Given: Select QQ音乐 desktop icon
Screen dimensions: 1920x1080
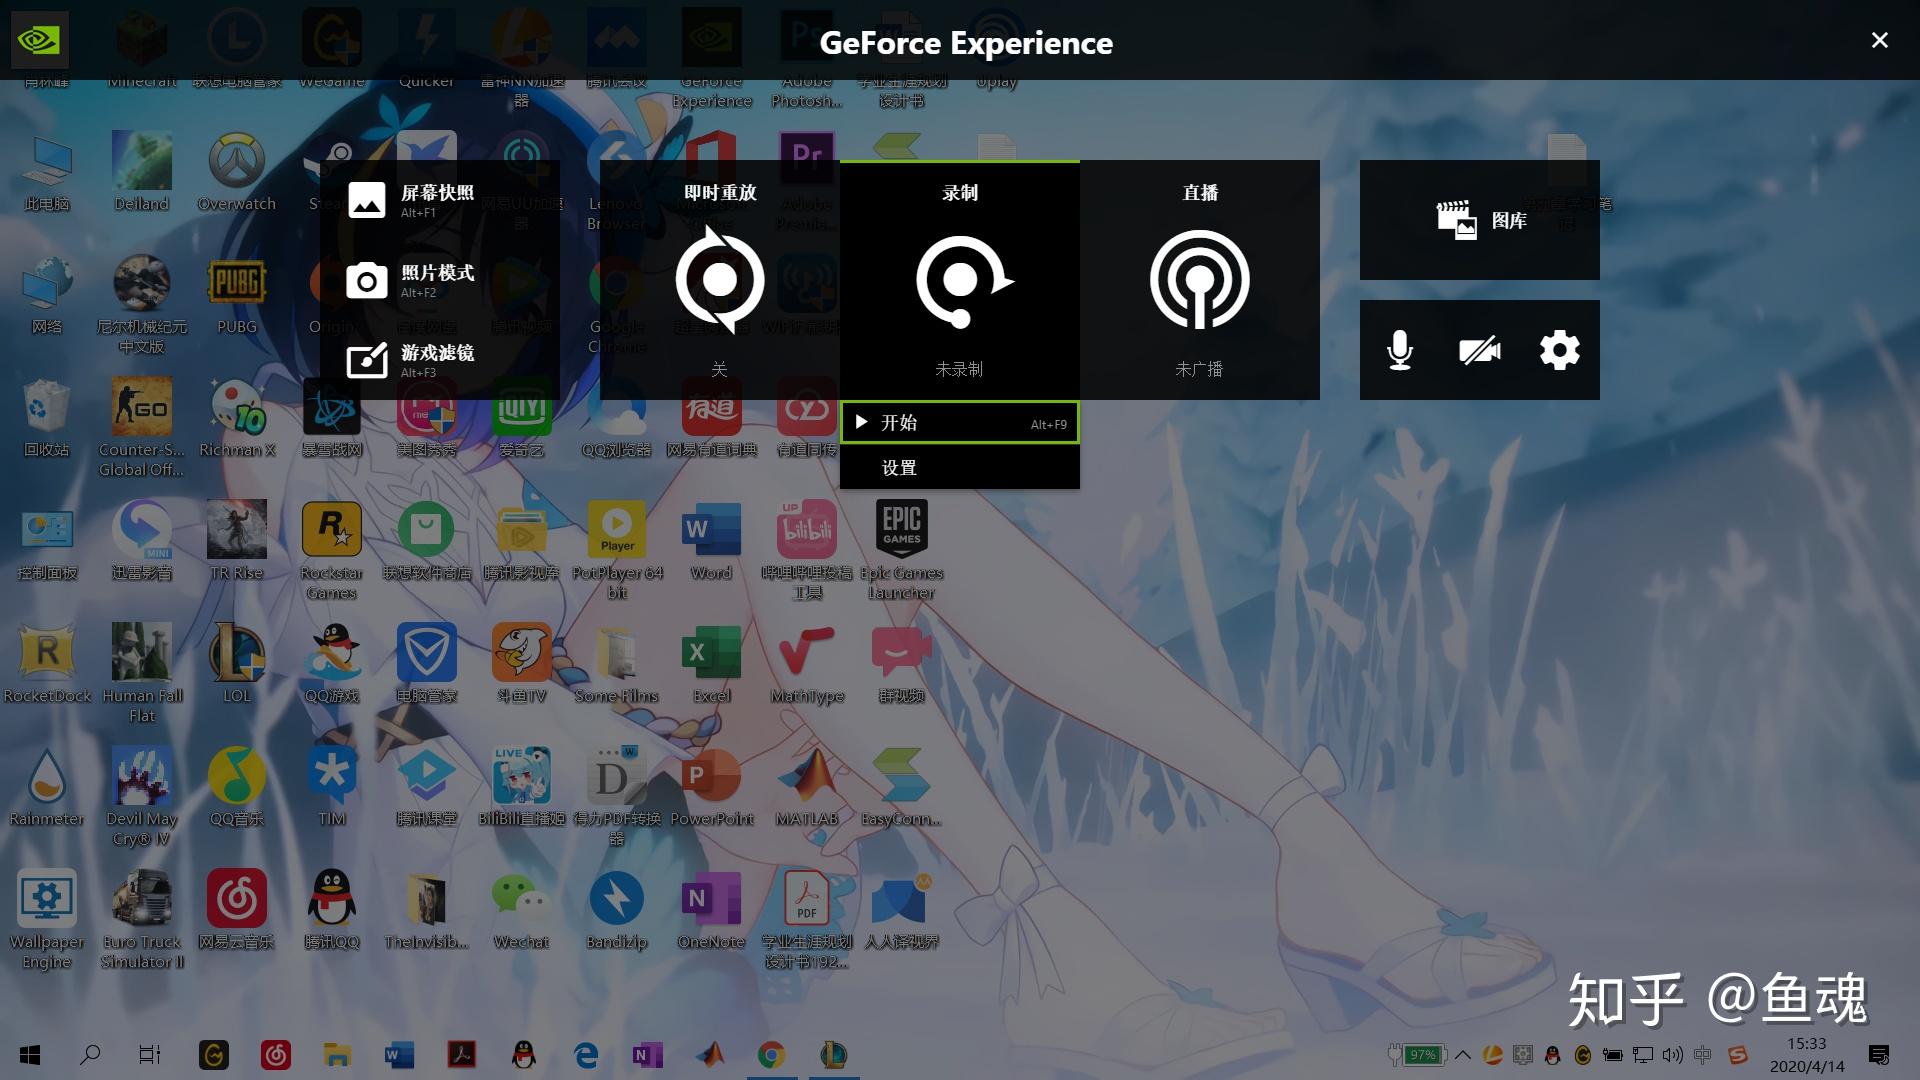Looking at the screenshot, I should pos(237,788).
